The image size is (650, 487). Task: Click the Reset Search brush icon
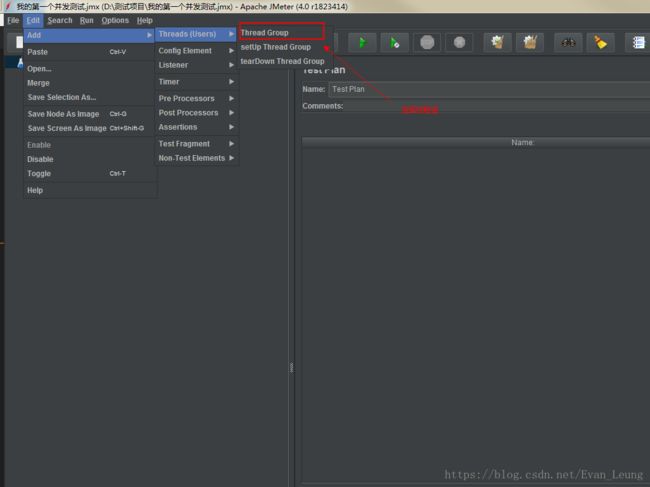click(600, 42)
